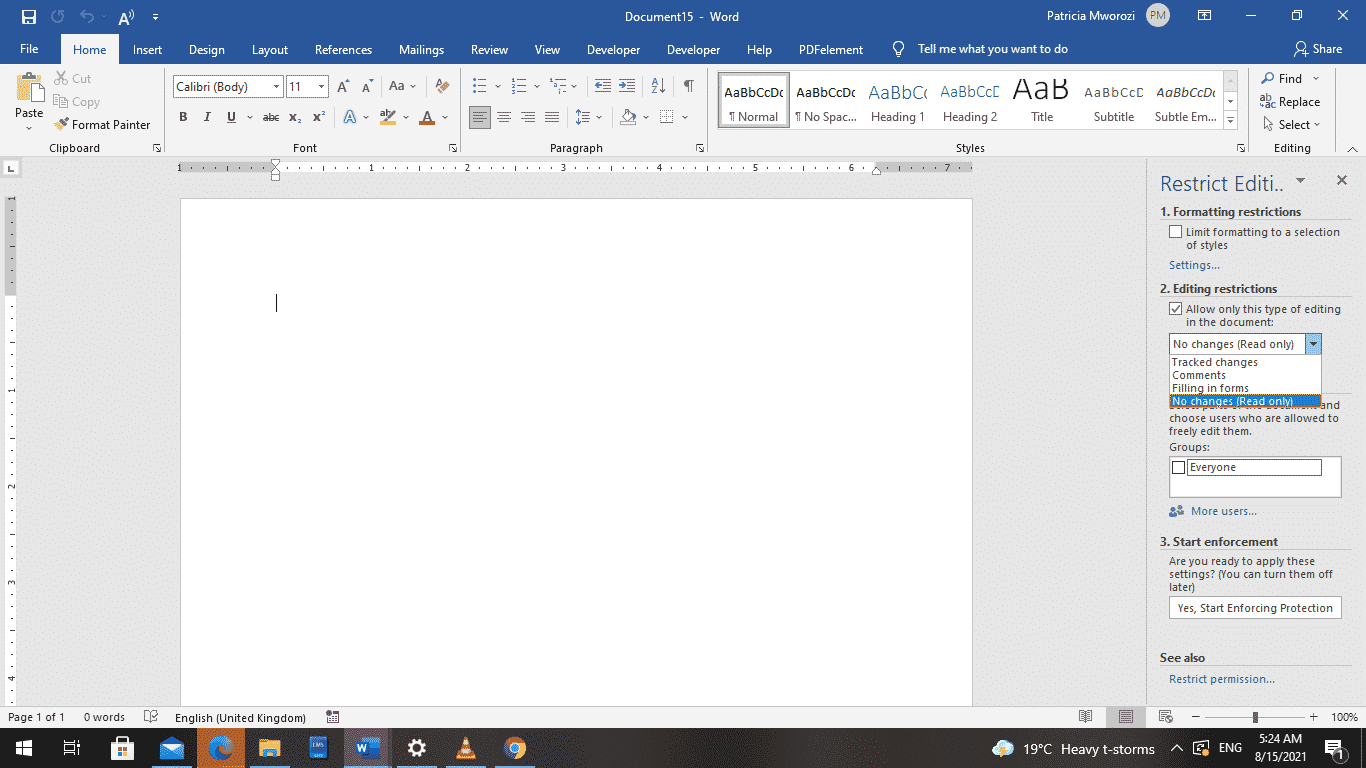Click the strikethrough icon
The height and width of the screenshot is (768, 1366).
(270, 117)
